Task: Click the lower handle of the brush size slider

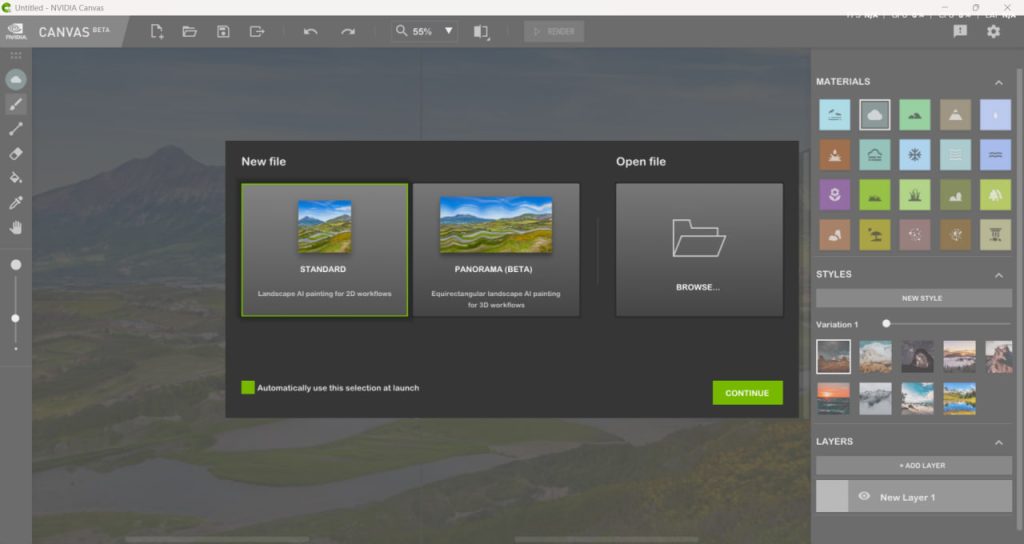Action: coord(16,318)
